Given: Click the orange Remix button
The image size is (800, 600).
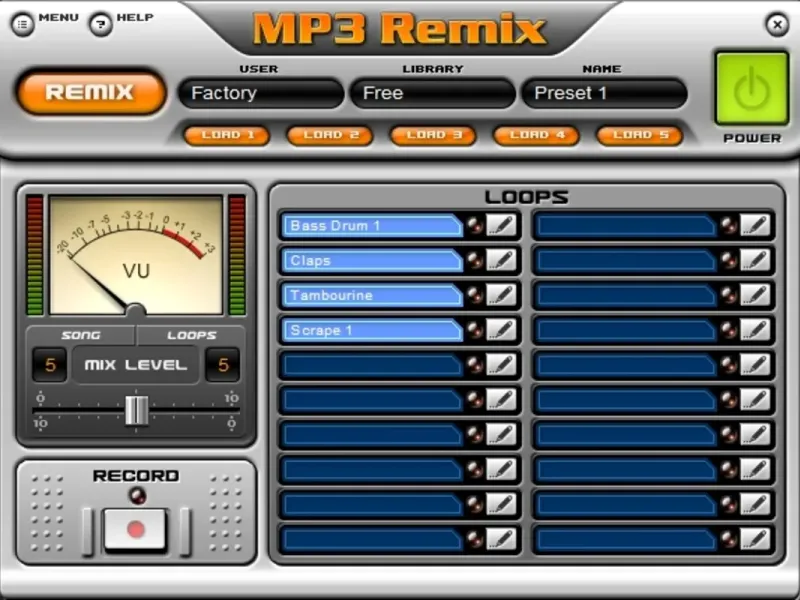Looking at the screenshot, I should pyautogui.click(x=91, y=92).
